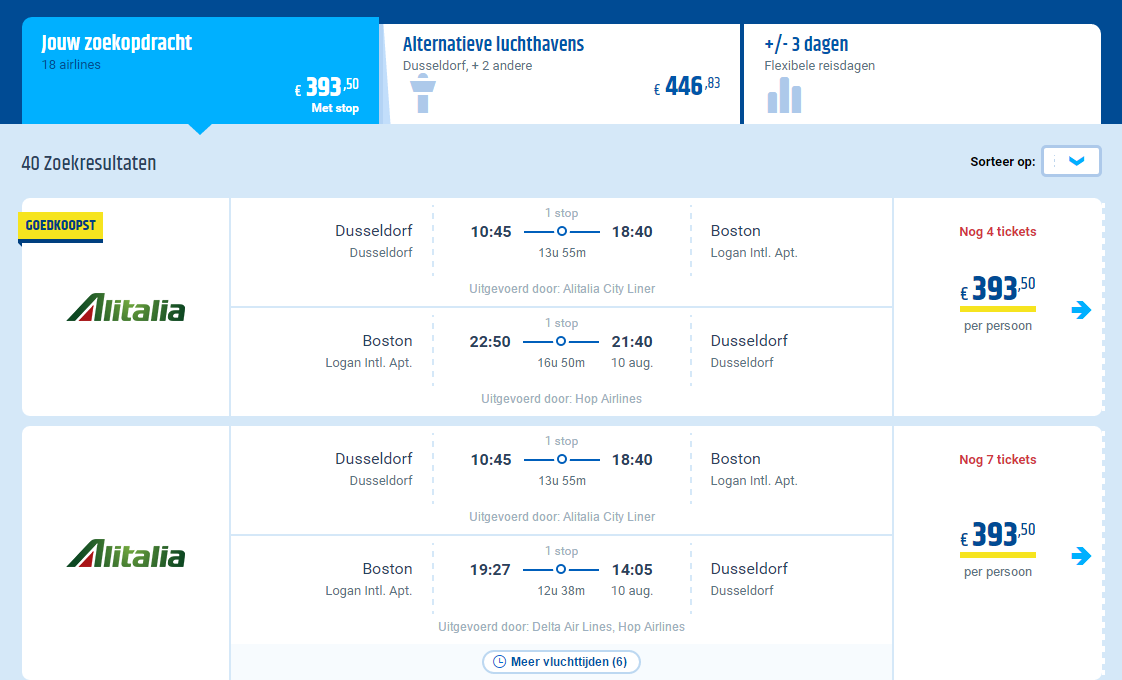The image size is (1122, 680).
Task: Select the € 393,50 price of first result
Action: tap(997, 289)
